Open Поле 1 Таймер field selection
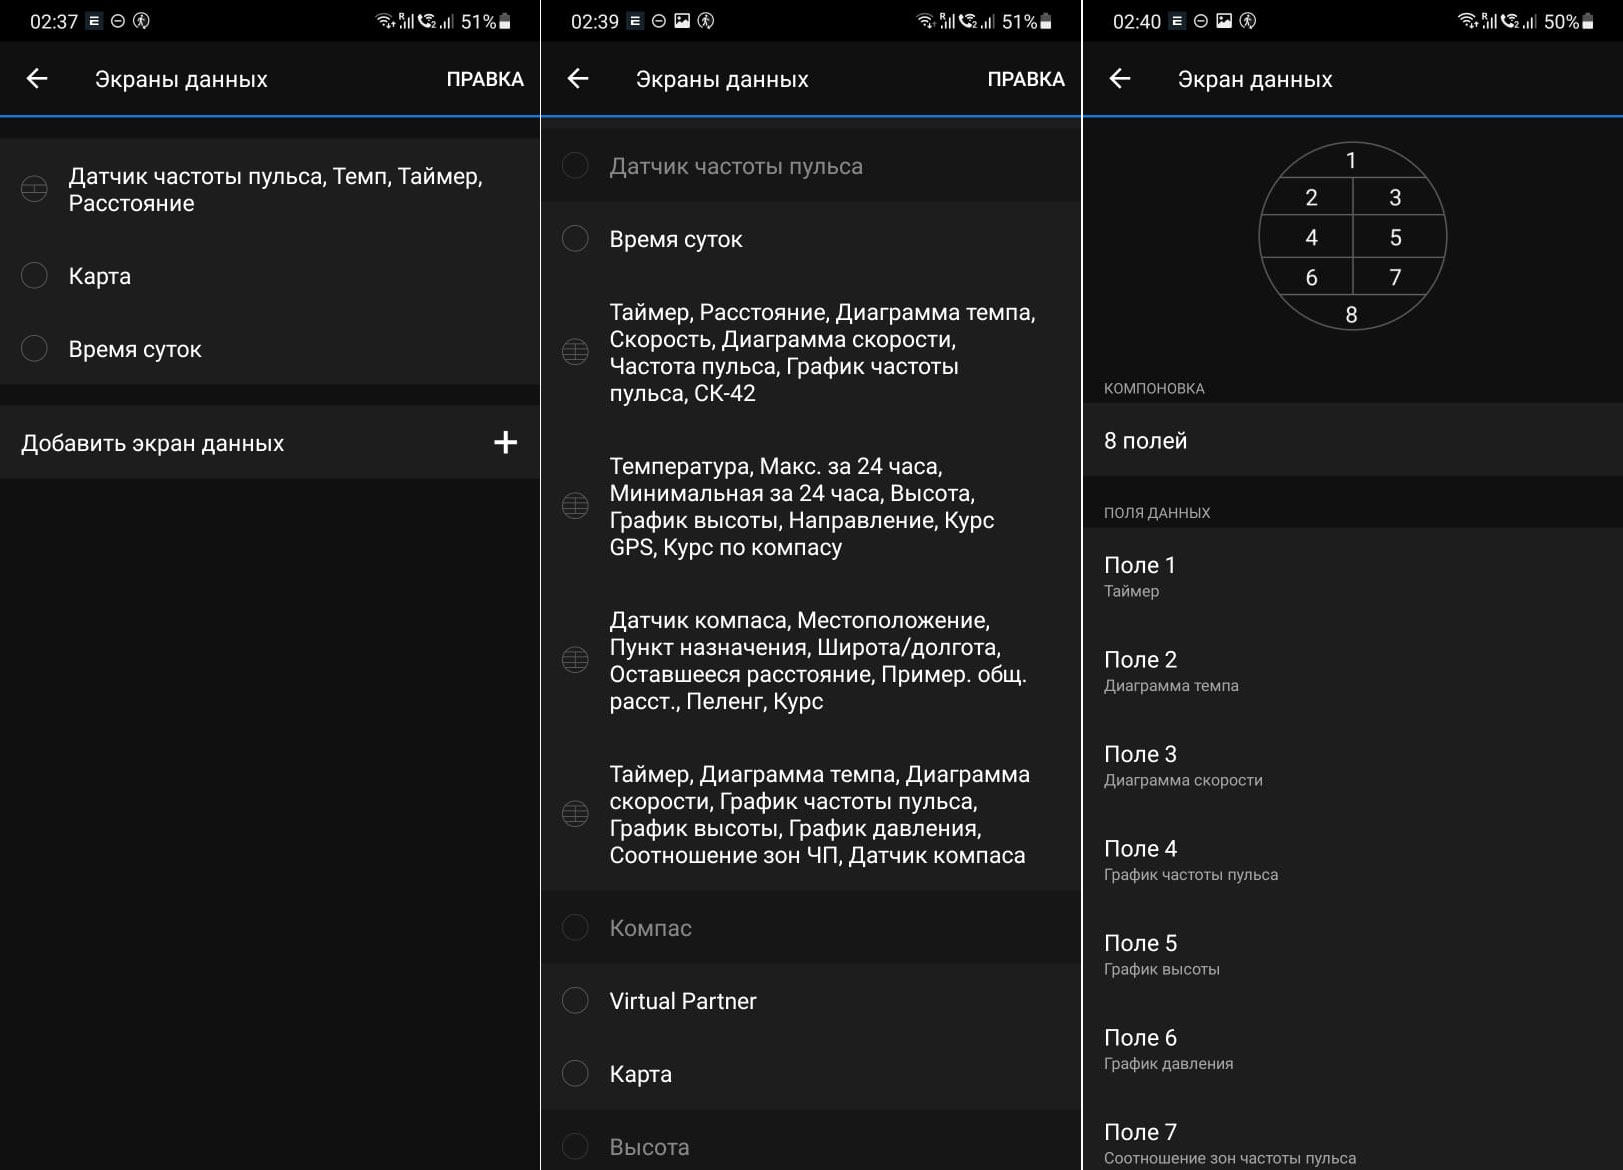 [x=1352, y=576]
